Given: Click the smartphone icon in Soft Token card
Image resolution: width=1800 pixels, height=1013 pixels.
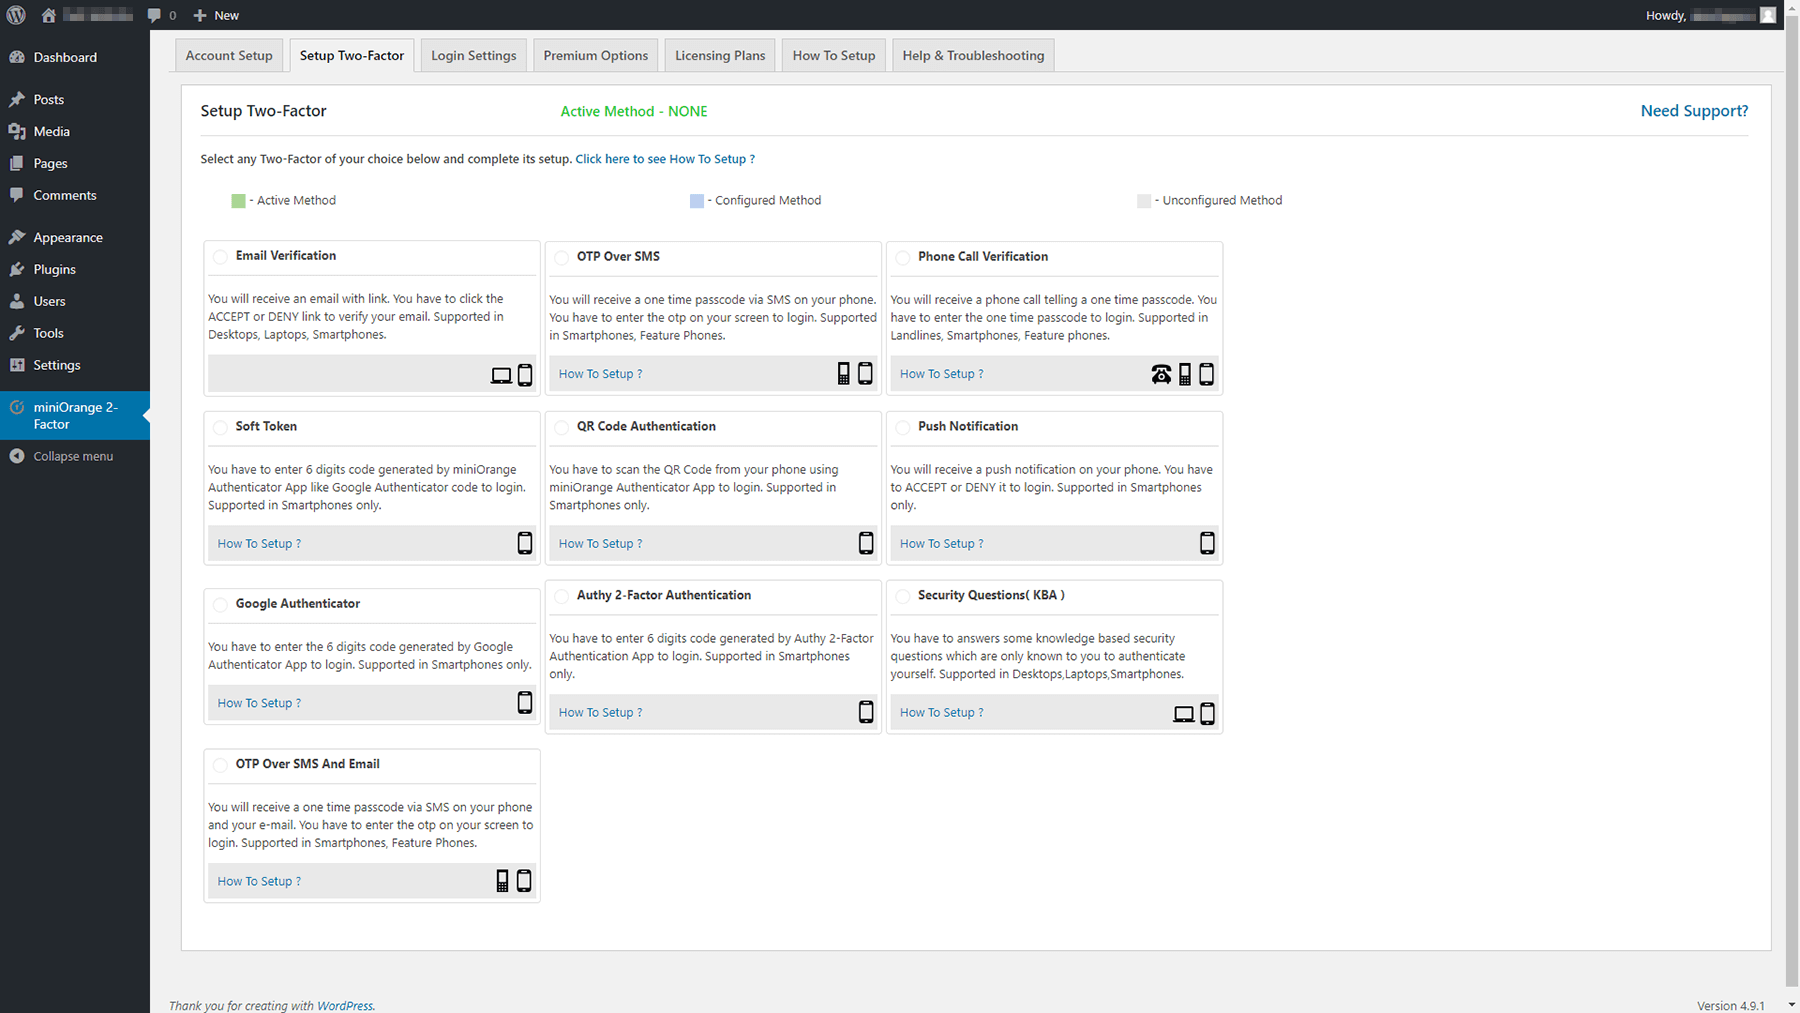Looking at the screenshot, I should 525,543.
